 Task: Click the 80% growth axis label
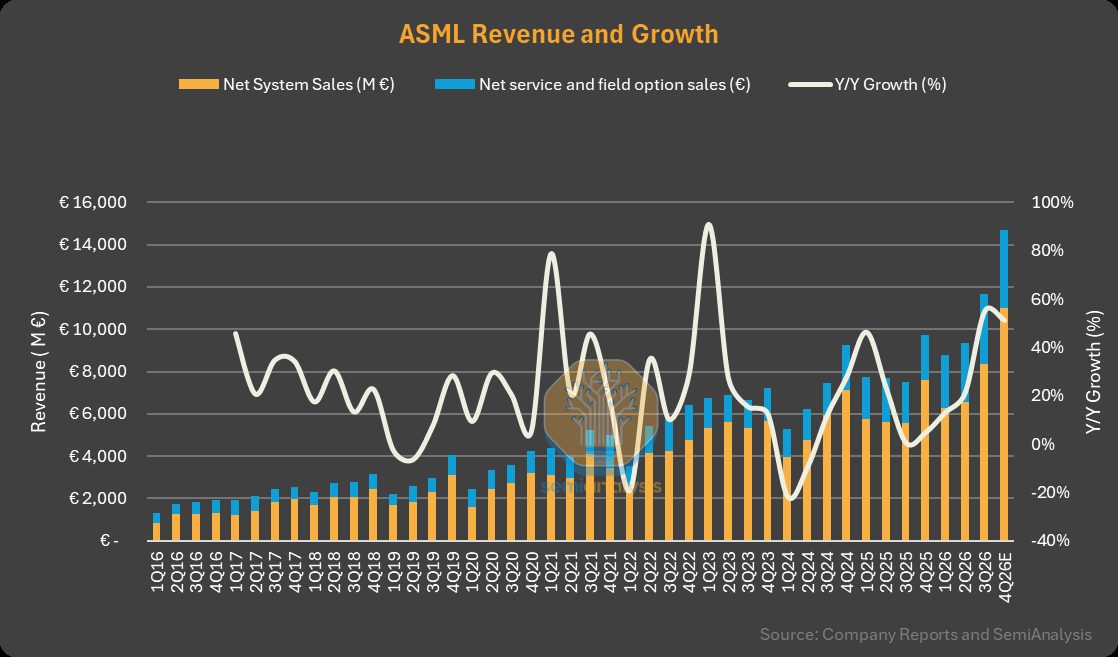1048,250
